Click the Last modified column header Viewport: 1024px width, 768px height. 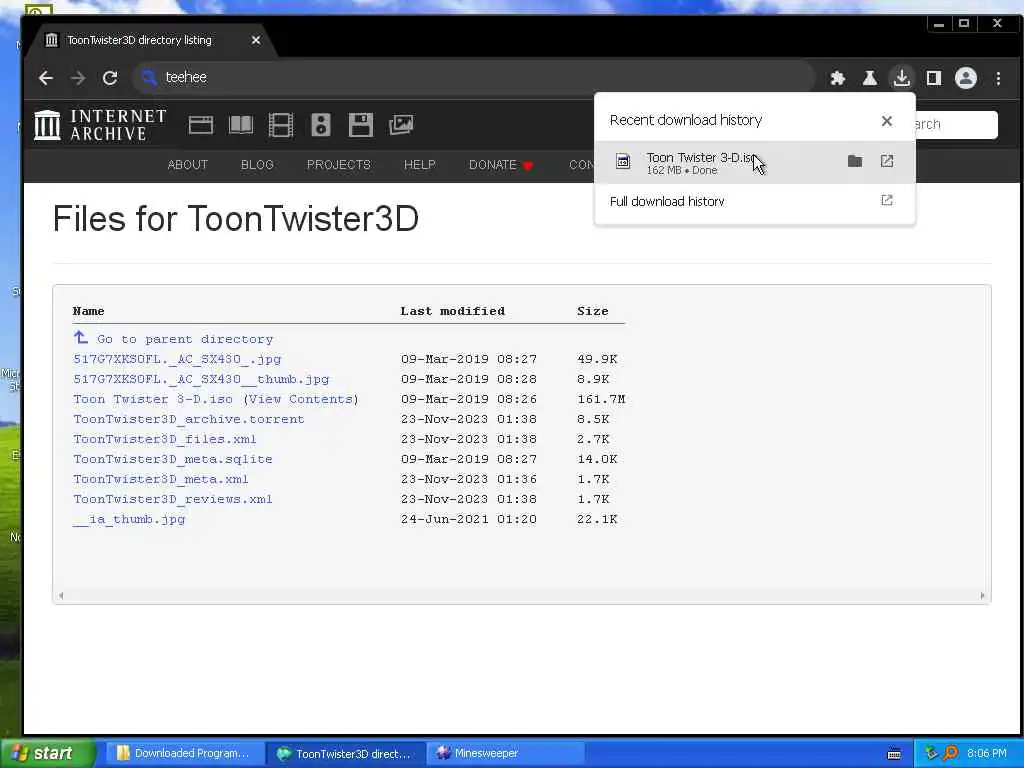(453, 311)
